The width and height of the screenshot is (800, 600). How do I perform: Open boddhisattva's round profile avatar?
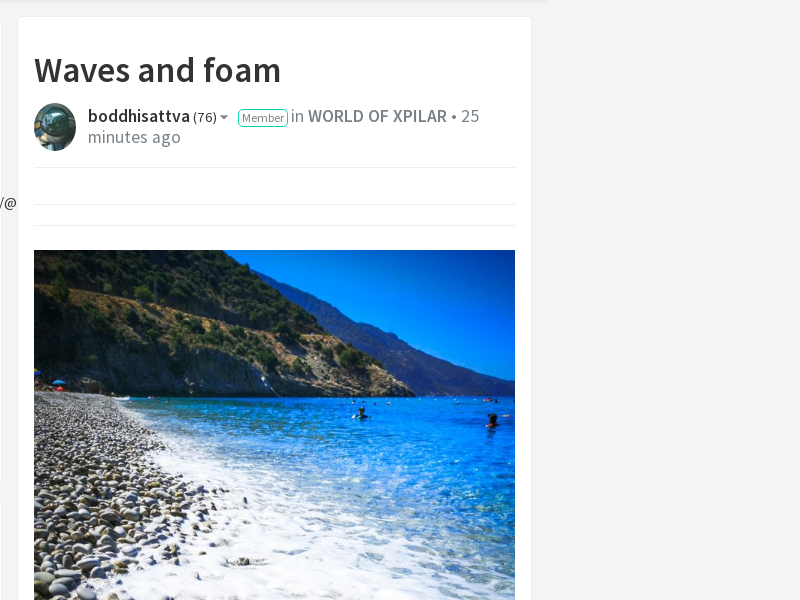tap(55, 127)
